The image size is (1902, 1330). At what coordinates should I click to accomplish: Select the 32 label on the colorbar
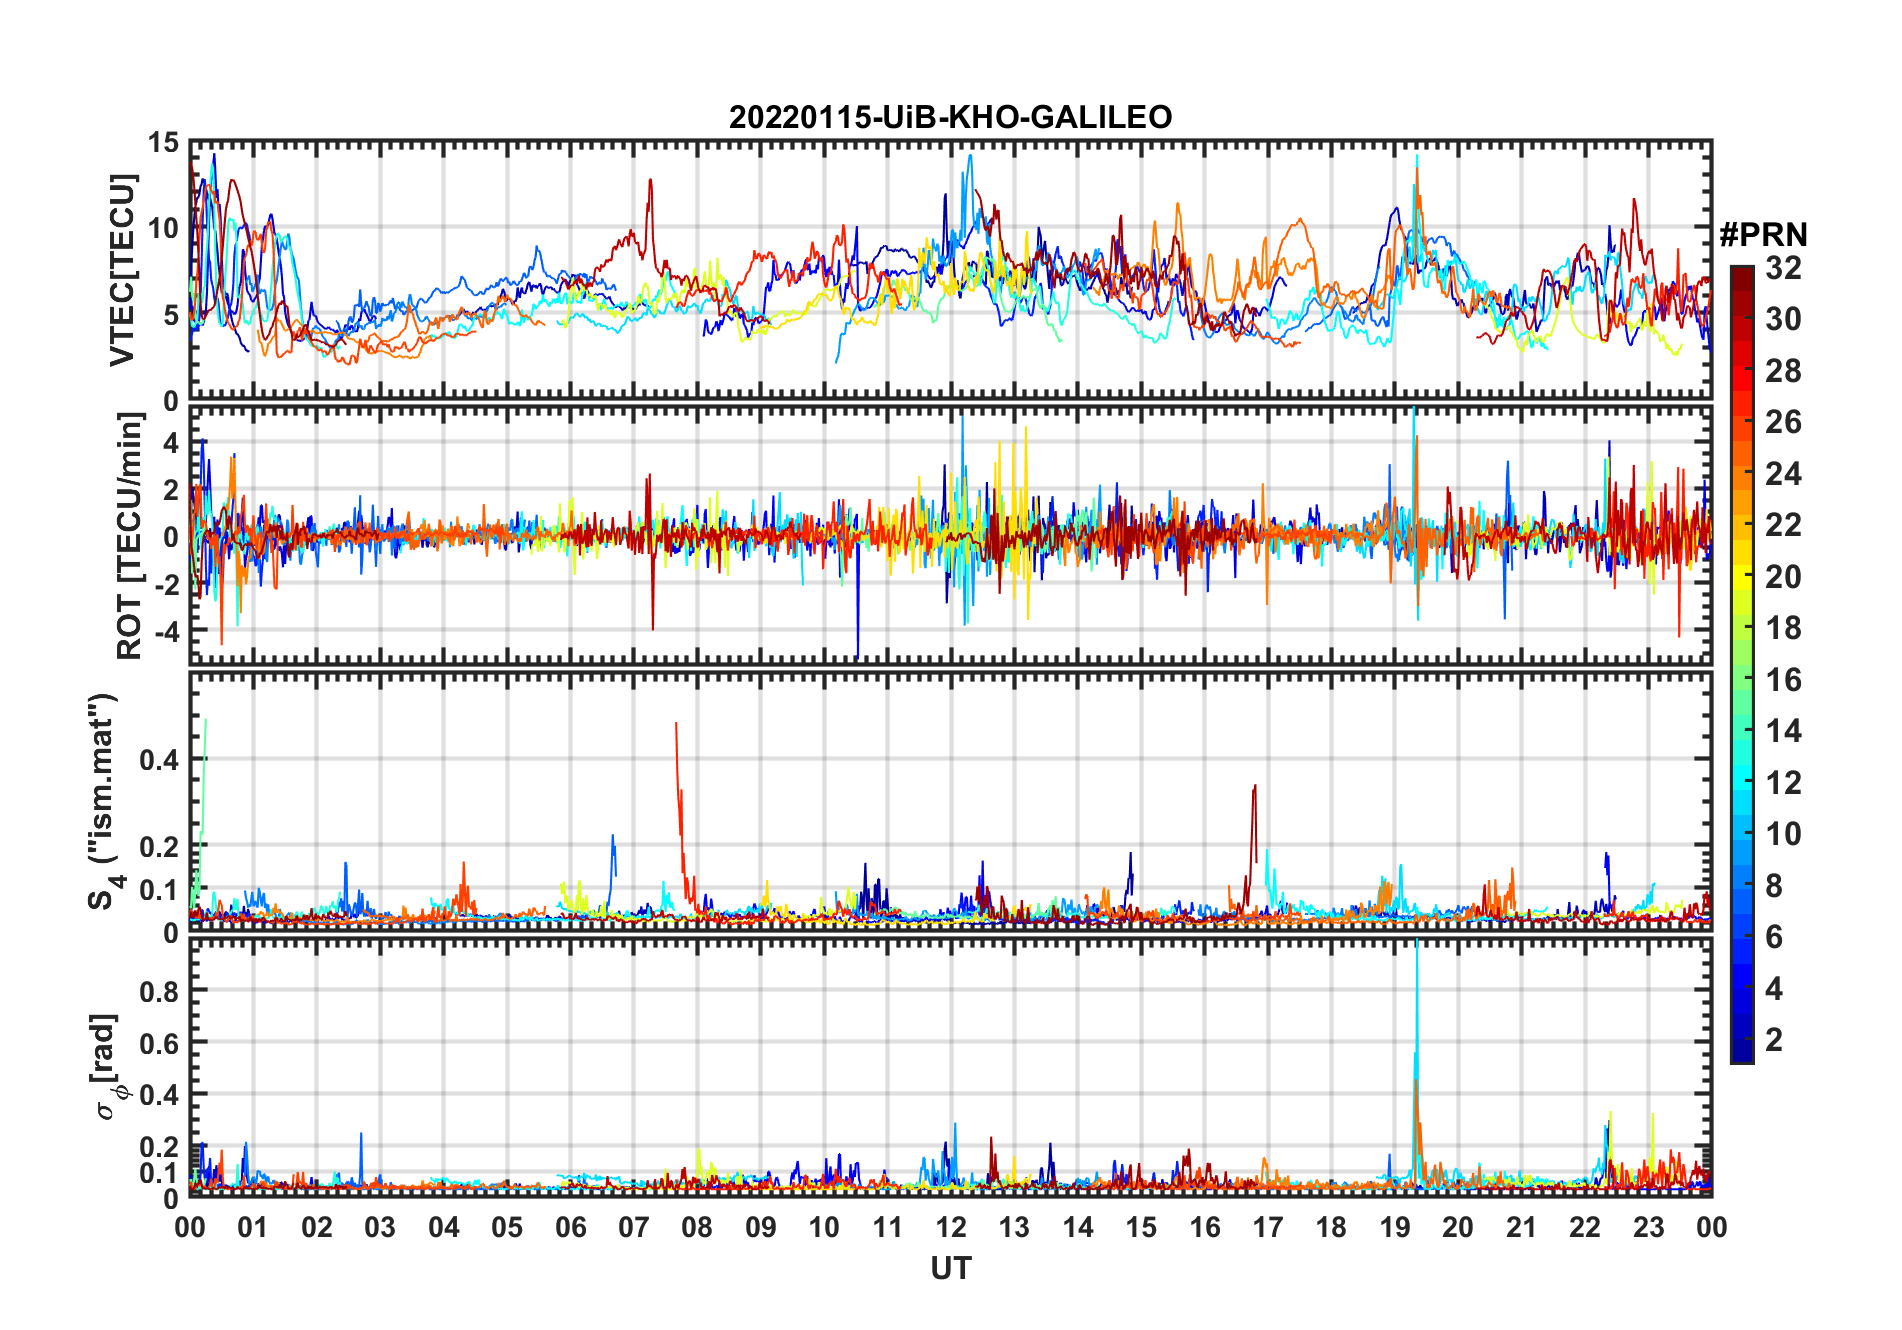point(1783,267)
